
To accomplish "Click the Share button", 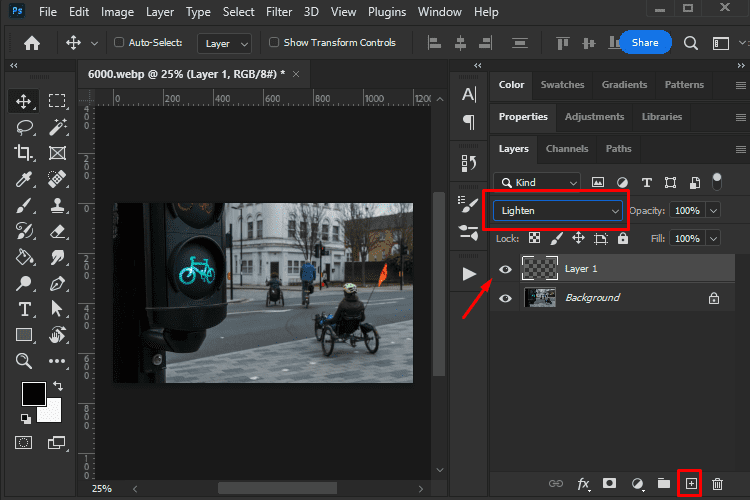I will click(x=645, y=42).
